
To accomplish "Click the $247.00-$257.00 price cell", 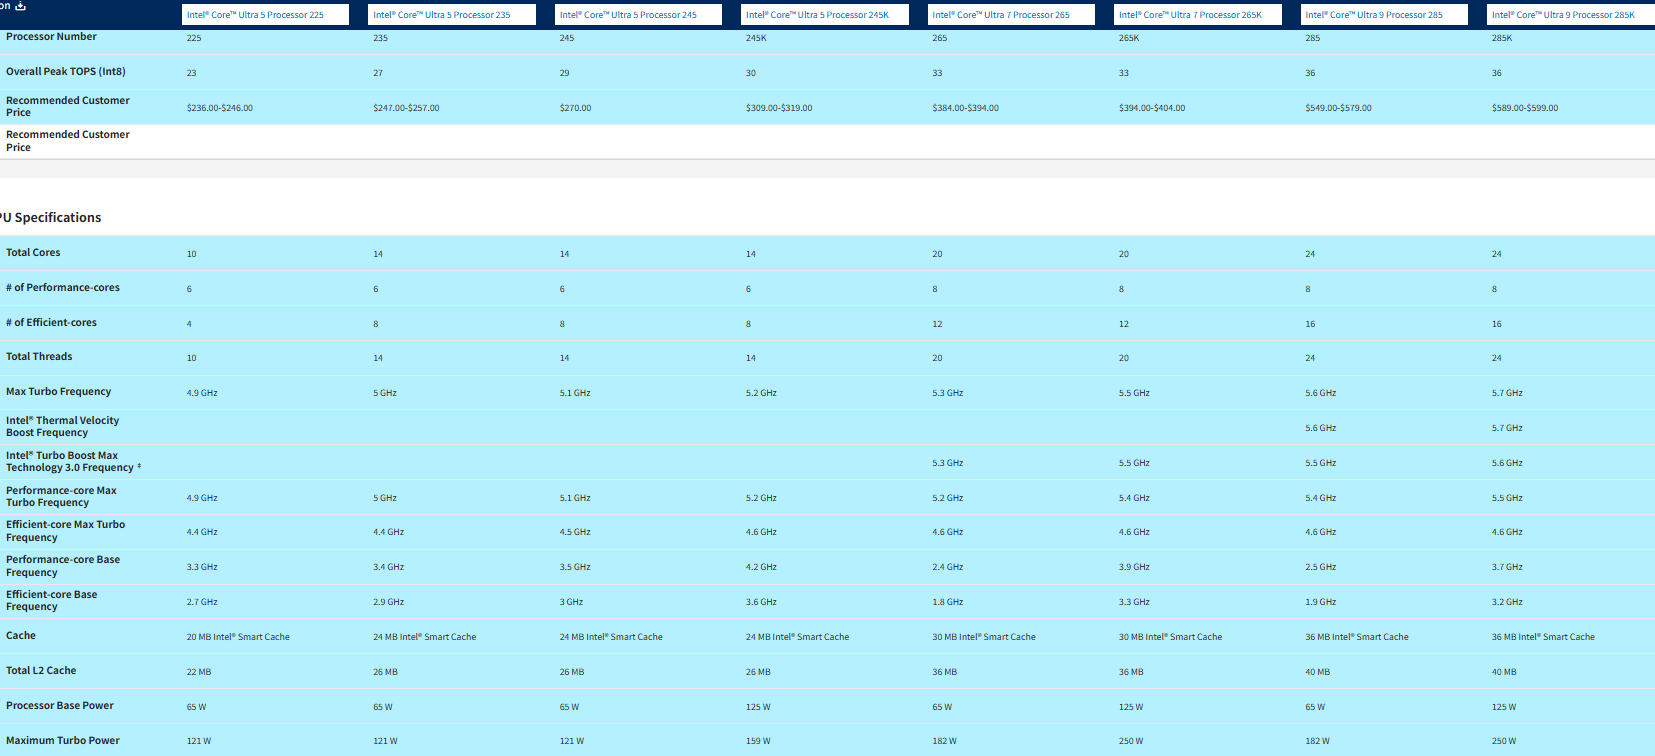I will tap(406, 108).
